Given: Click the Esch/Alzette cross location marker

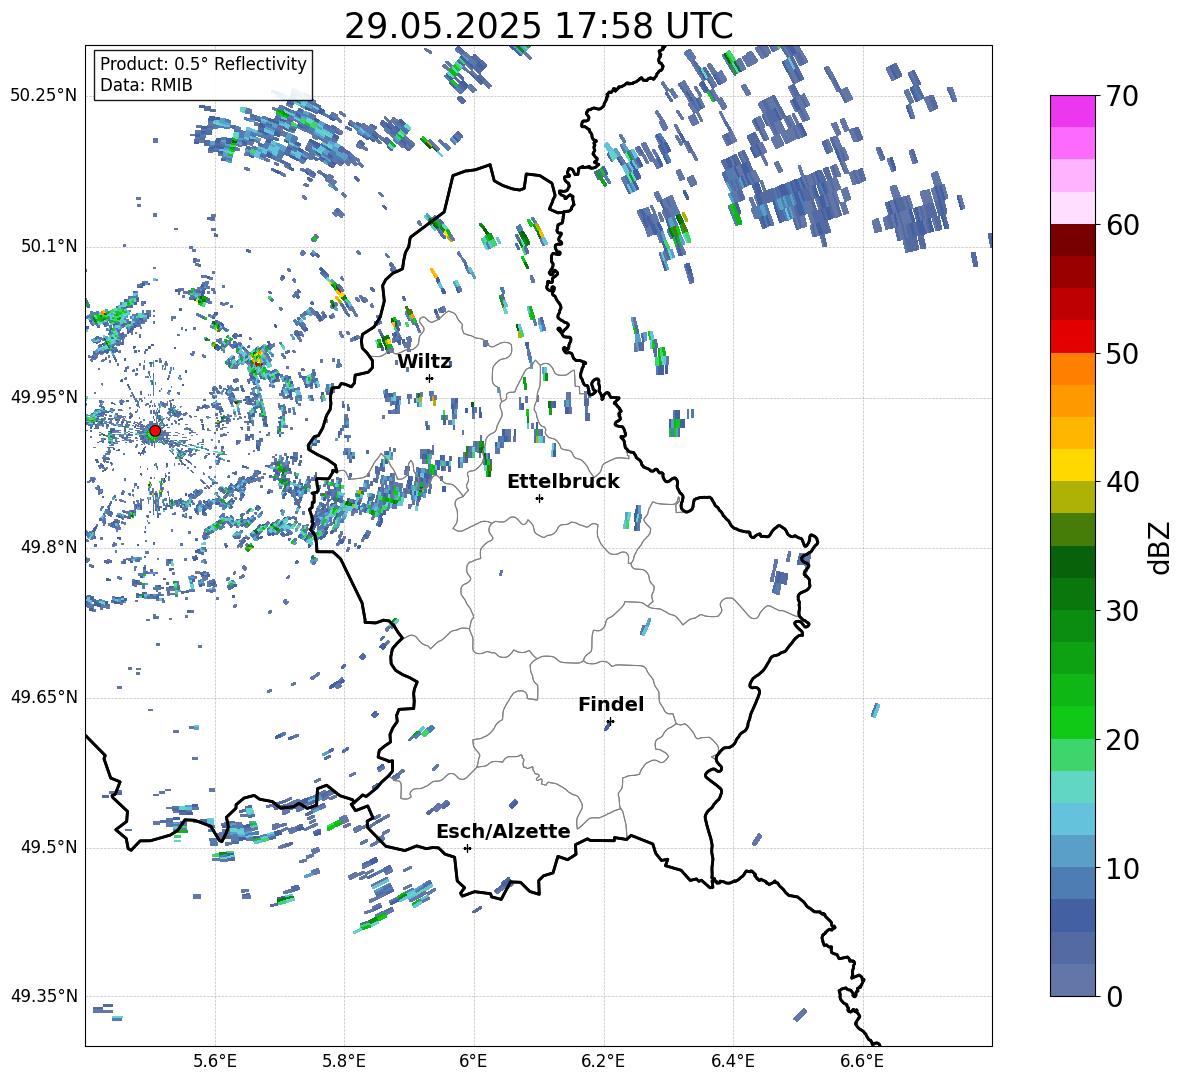Looking at the screenshot, I should (x=467, y=848).
